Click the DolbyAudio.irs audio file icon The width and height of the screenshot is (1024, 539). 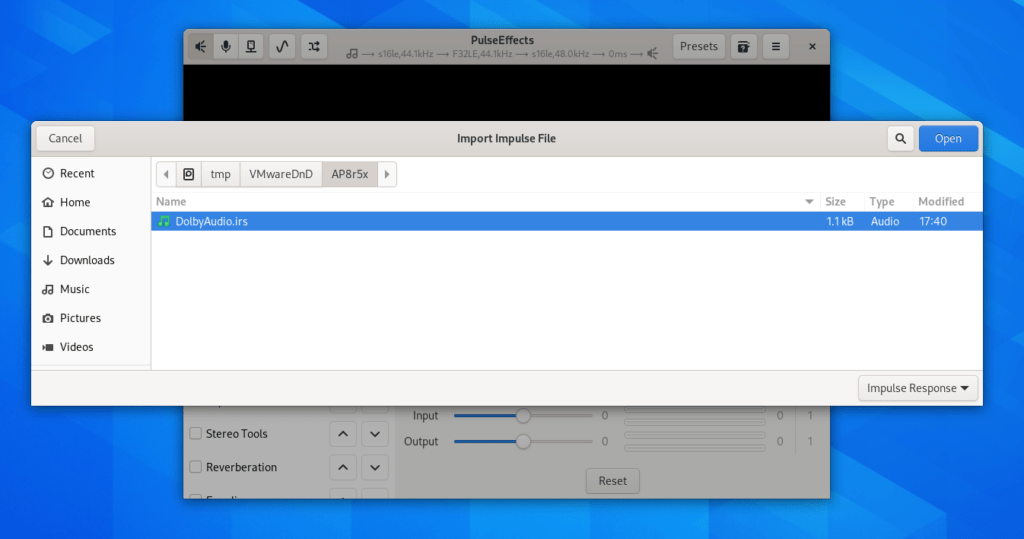coord(164,221)
